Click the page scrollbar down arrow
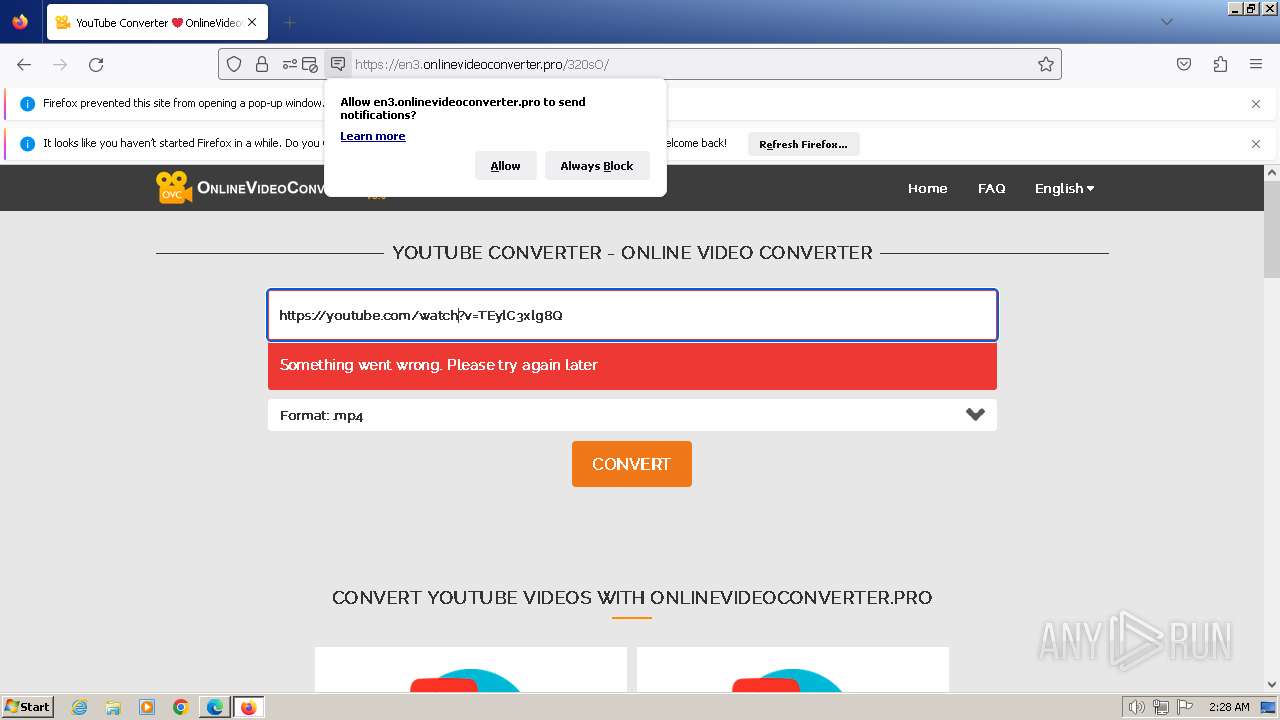This screenshot has width=1280, height=720. 1271,684
